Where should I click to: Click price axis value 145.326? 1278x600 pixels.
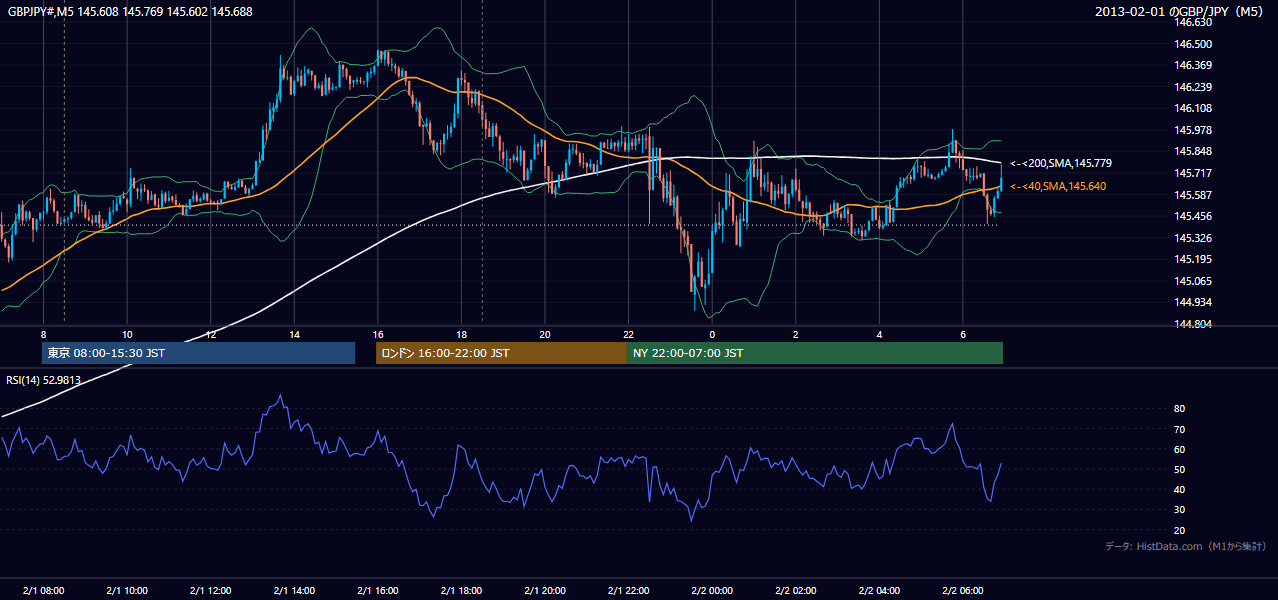1193,238
